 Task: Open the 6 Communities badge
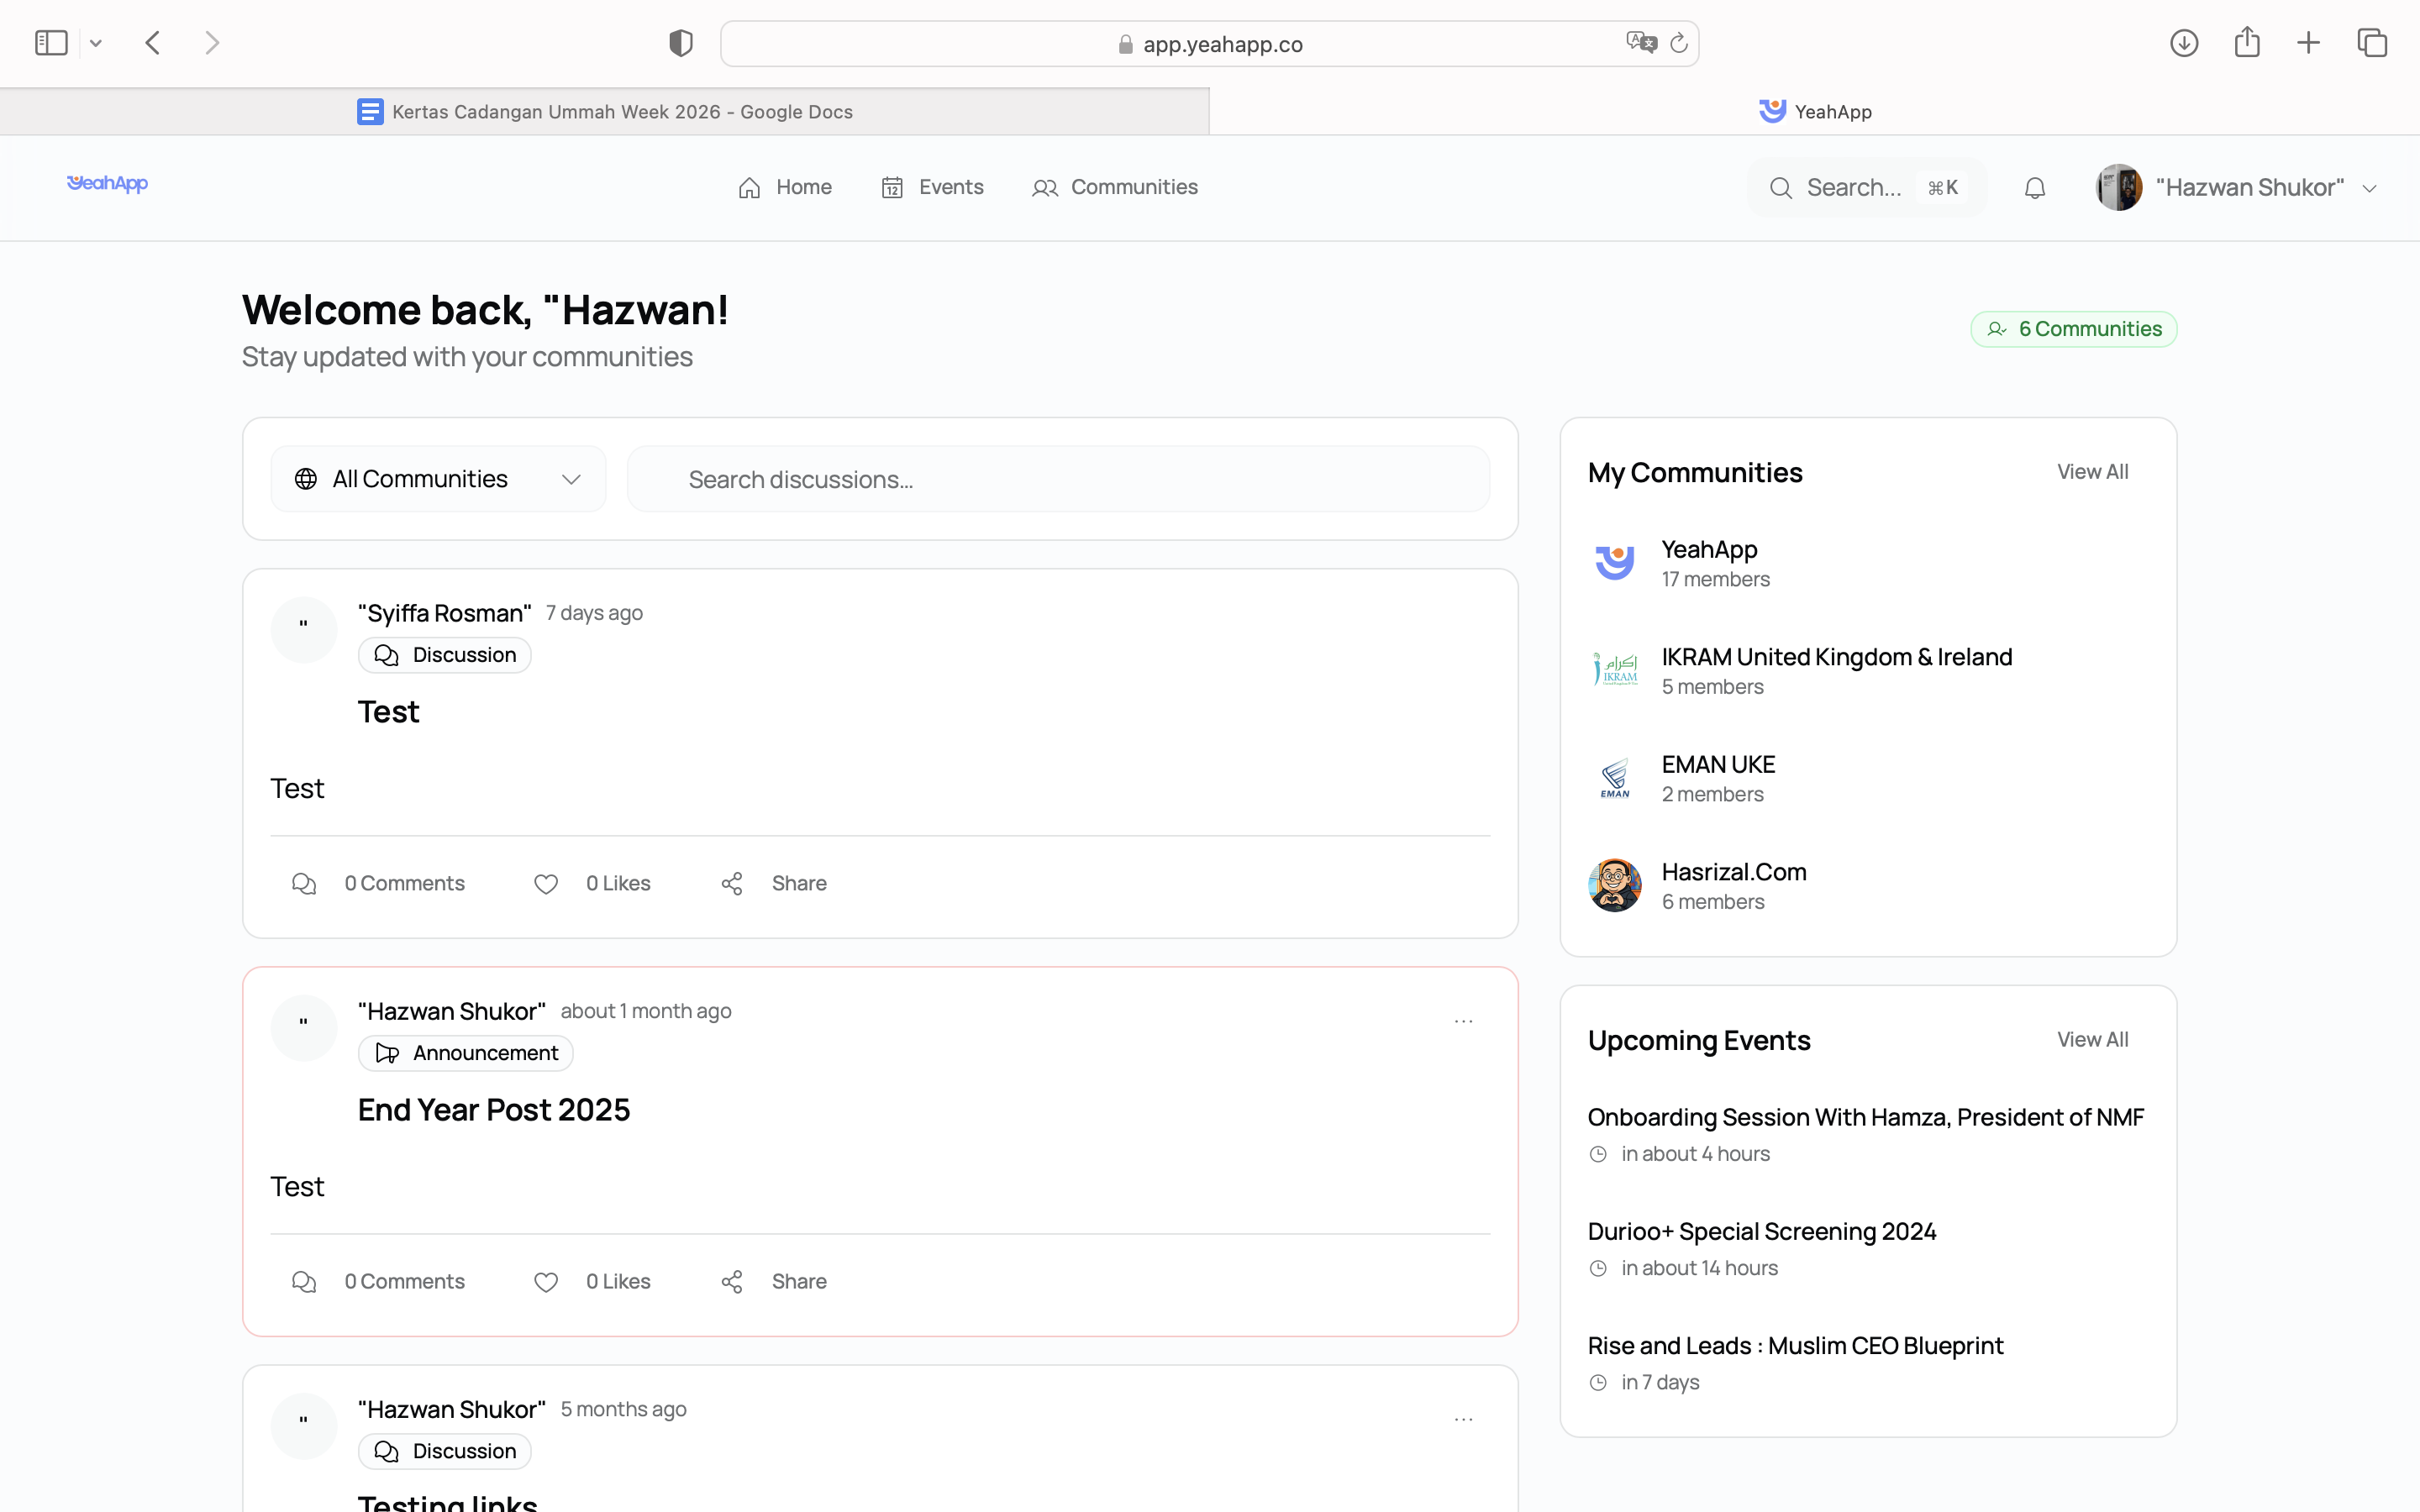click(x=2074, y=328)
